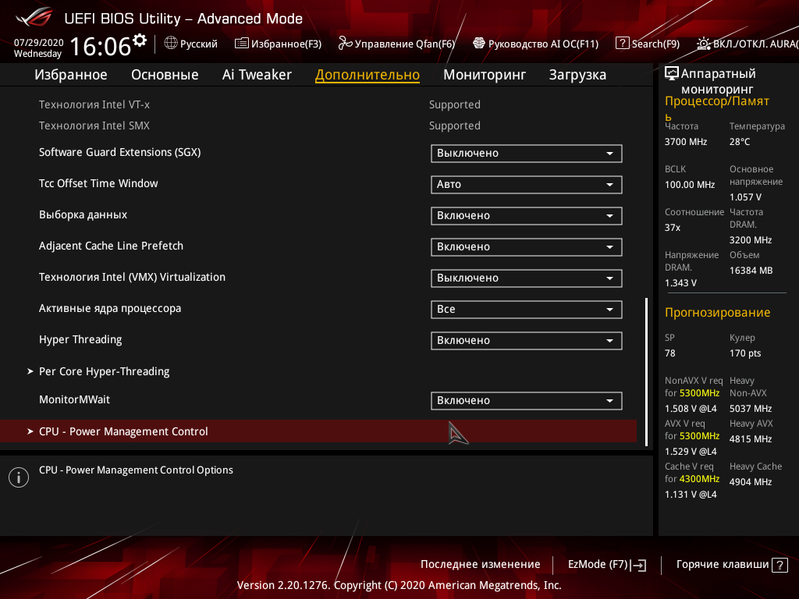Click the Прогнозирование heading

(717, 312)
